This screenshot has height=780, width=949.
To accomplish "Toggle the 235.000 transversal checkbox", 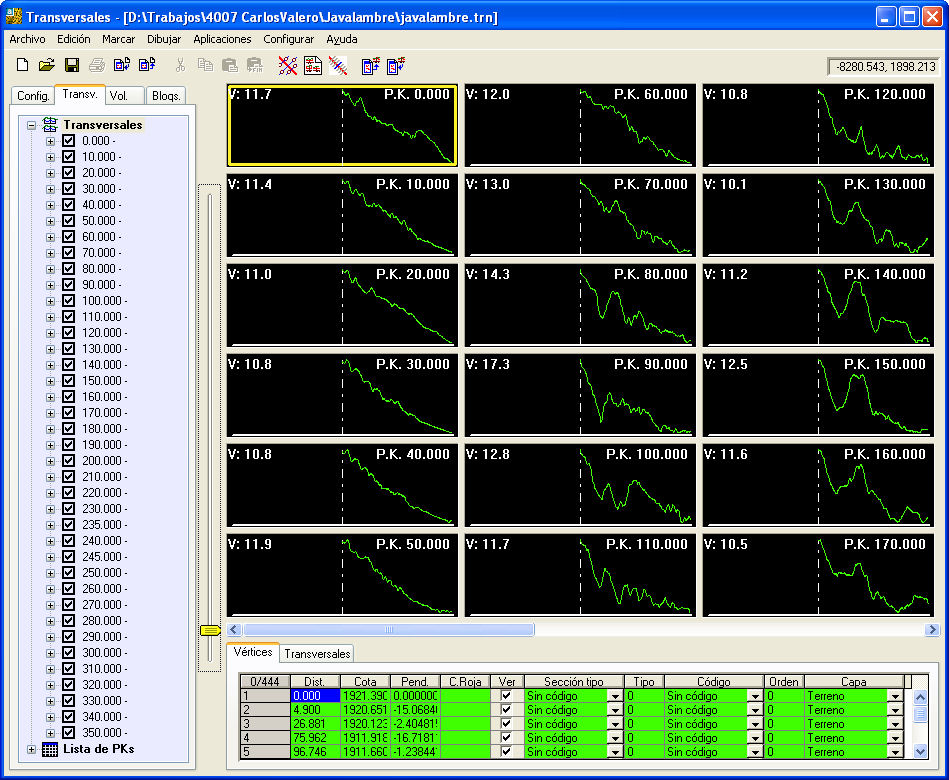I will [x=68, y=525].
